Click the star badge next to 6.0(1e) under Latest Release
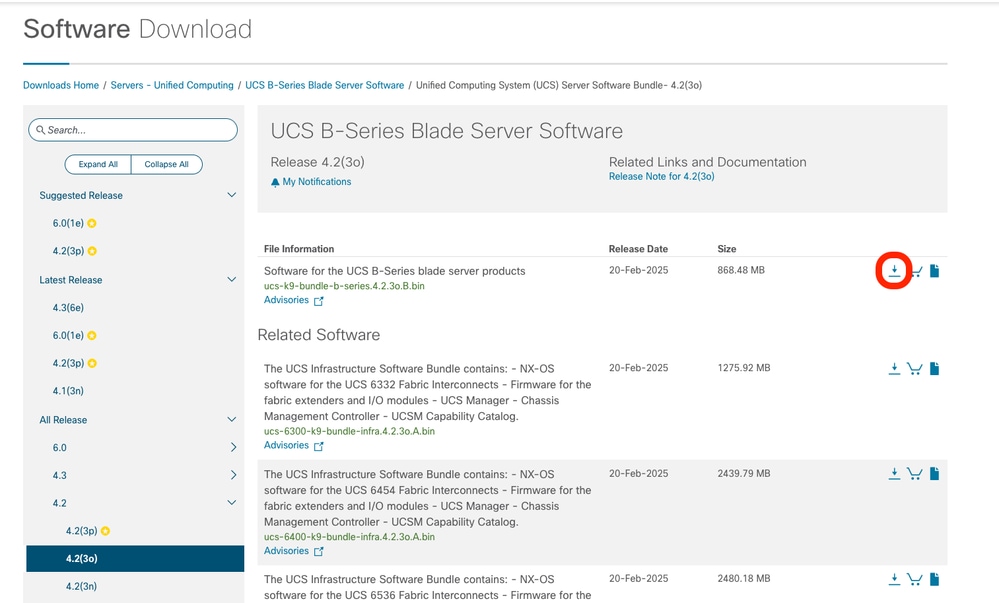 92,335
